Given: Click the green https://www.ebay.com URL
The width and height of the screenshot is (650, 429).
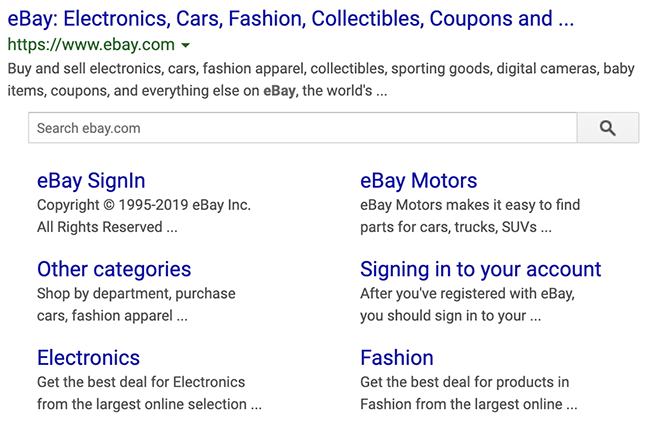Looking at the screenshot, I should click(x=90, y=45).
